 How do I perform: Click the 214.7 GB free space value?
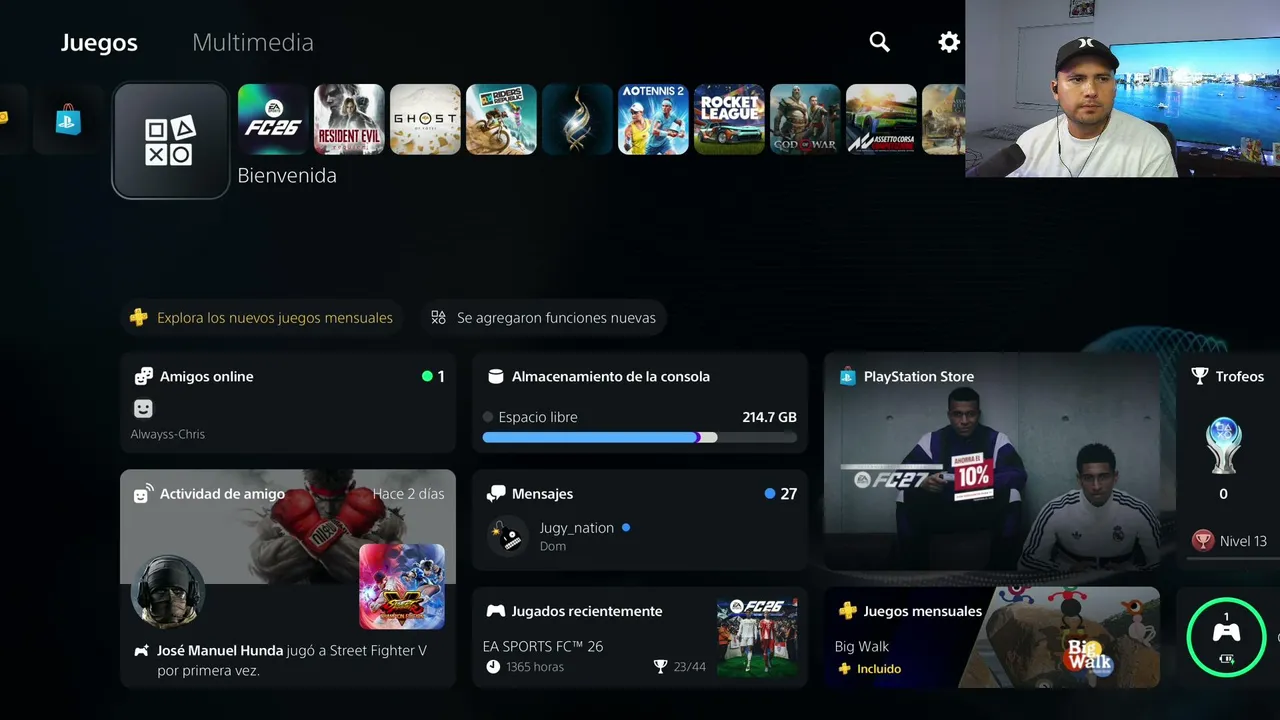(x=770, y=417)
